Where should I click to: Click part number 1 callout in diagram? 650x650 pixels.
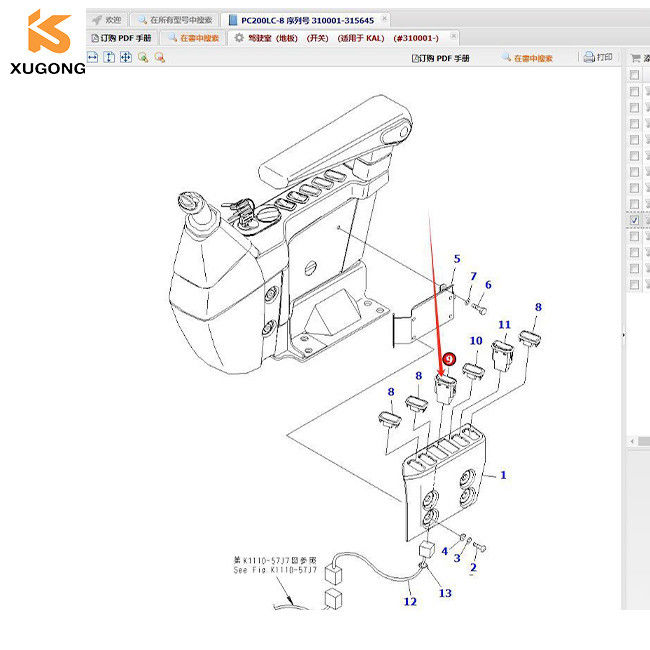pos(503,474)
